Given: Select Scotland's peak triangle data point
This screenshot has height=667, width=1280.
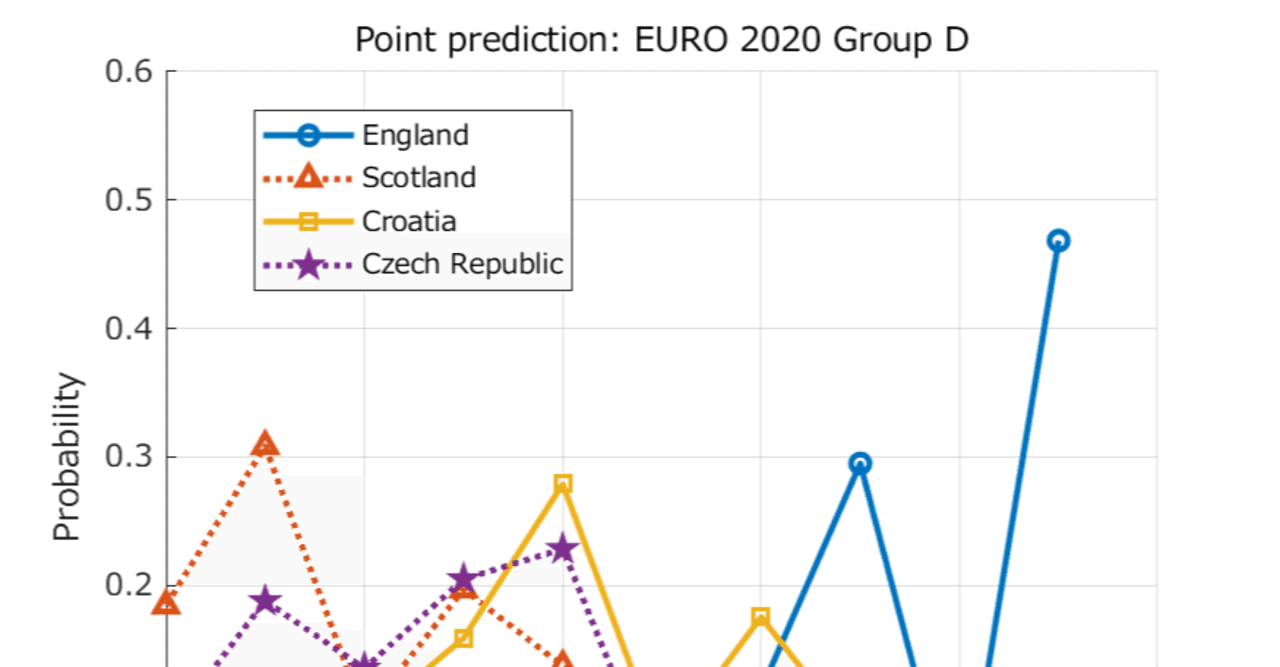Looking at the screenshot, I should pyautogui.click(x=265, y=445).
